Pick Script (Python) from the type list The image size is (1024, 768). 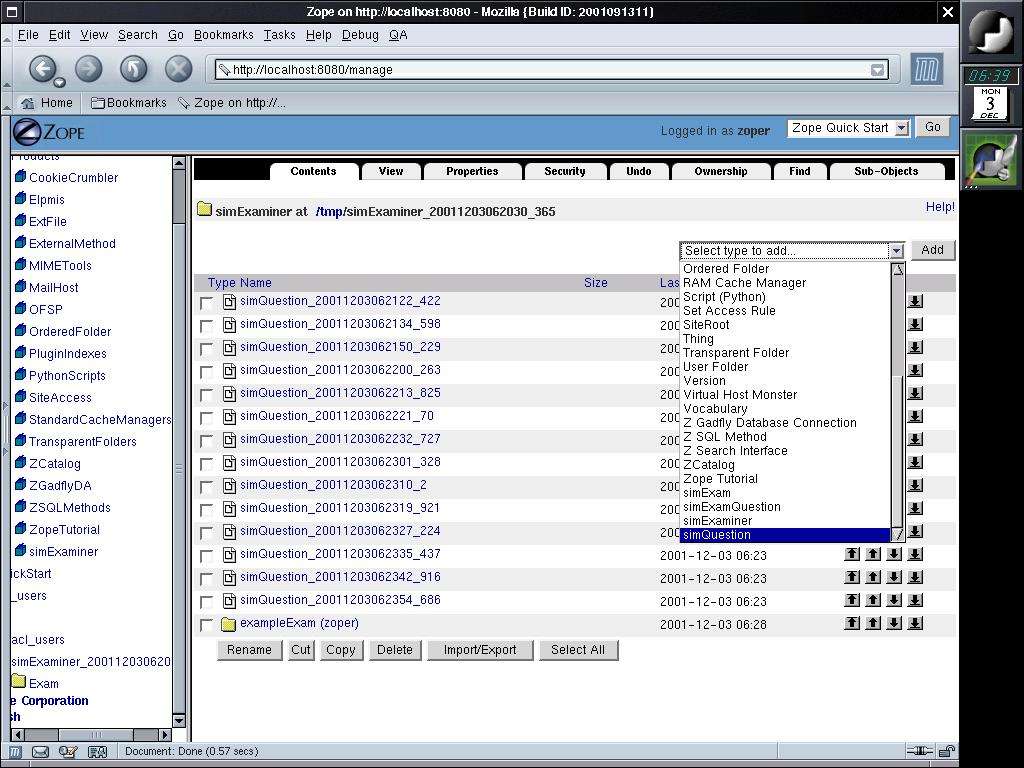(x=784, y=296)
